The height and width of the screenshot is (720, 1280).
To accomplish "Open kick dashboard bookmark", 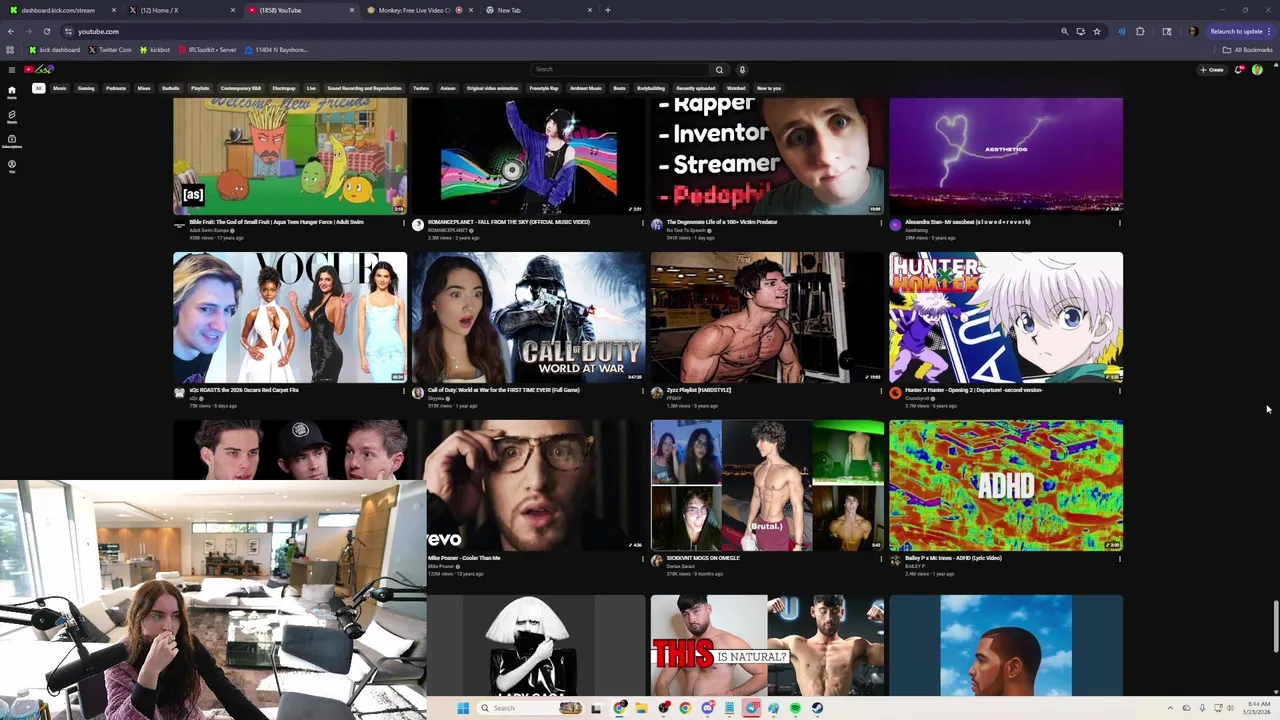I will 55,49.
